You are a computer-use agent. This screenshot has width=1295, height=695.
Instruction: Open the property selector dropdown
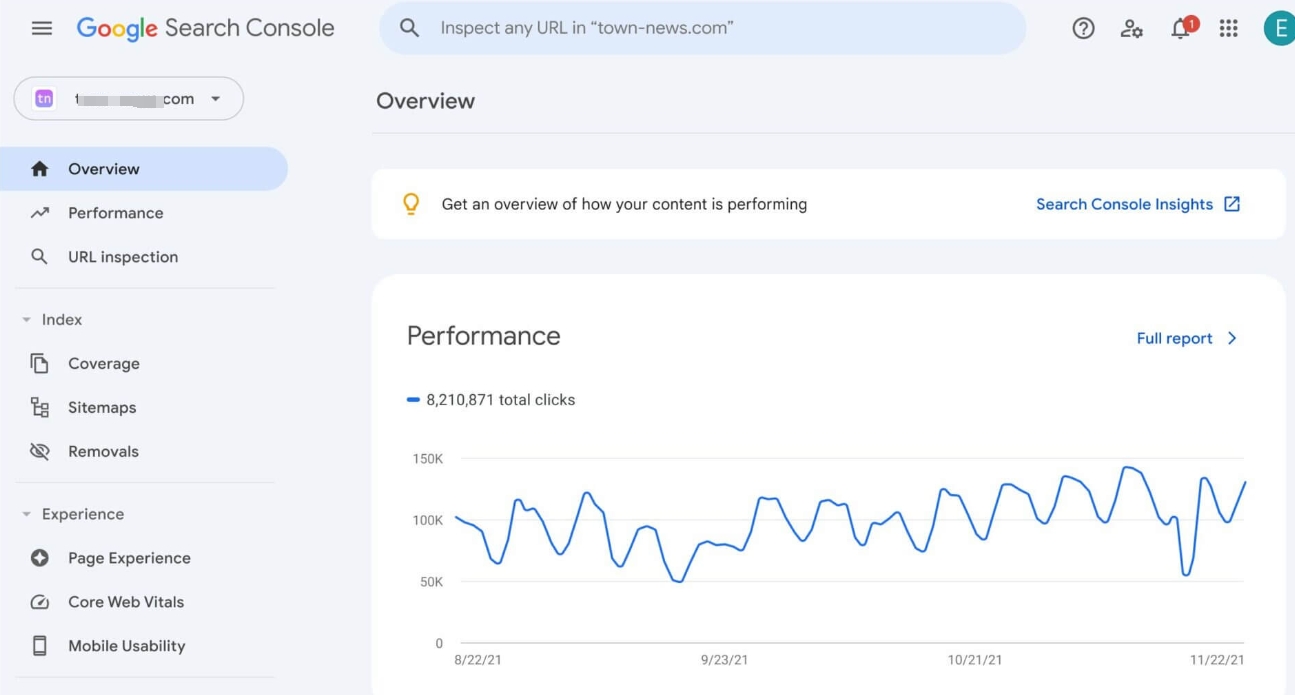pyautogui.click(x=128, y=98)
